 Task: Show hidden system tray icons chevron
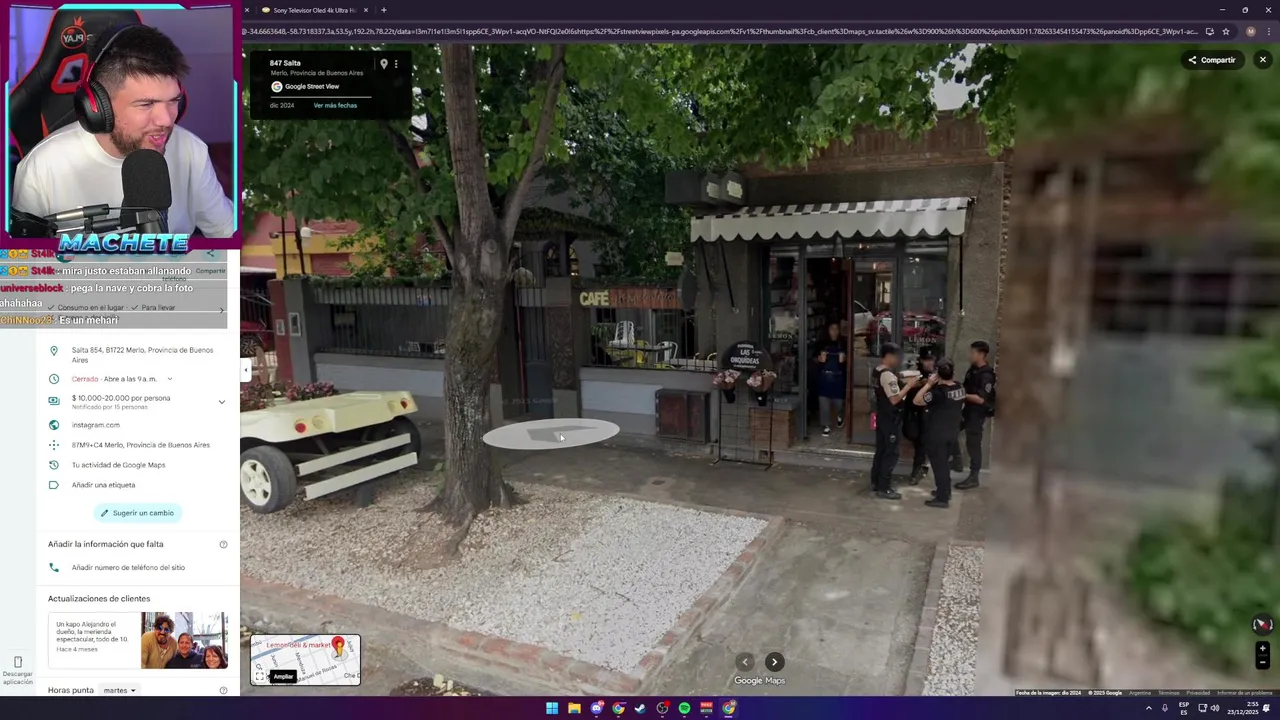(x=1148, y=708)
